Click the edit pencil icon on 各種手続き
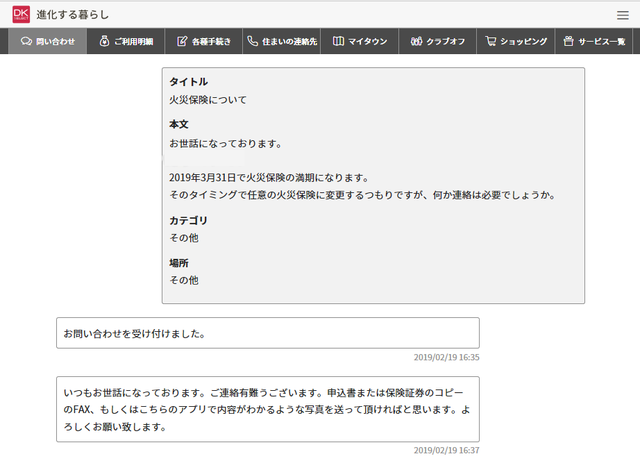The image size is (640, 470). 182,41
